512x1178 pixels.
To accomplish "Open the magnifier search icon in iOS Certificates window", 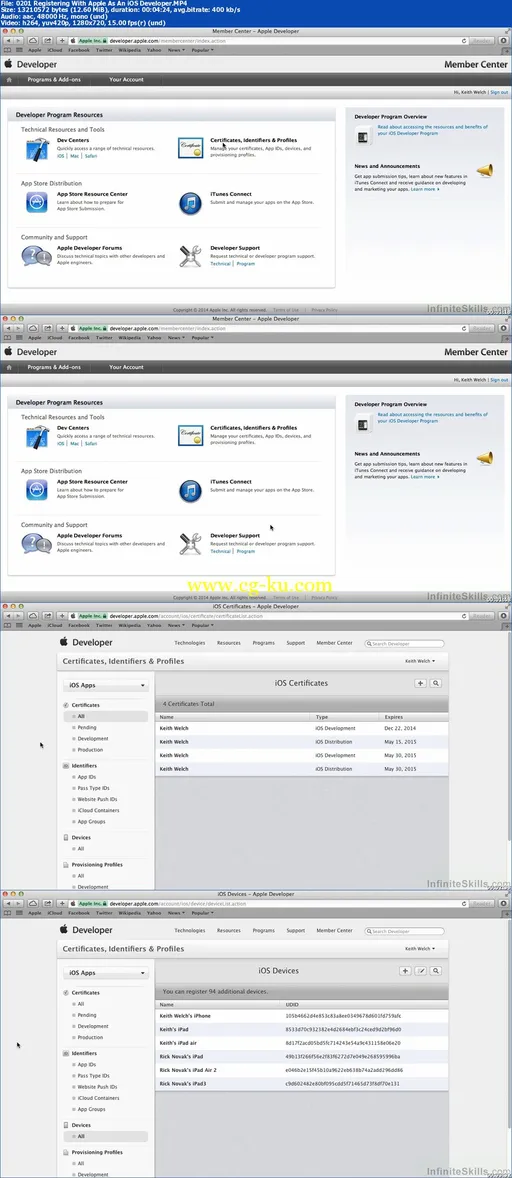I will (x=436, y=683).
